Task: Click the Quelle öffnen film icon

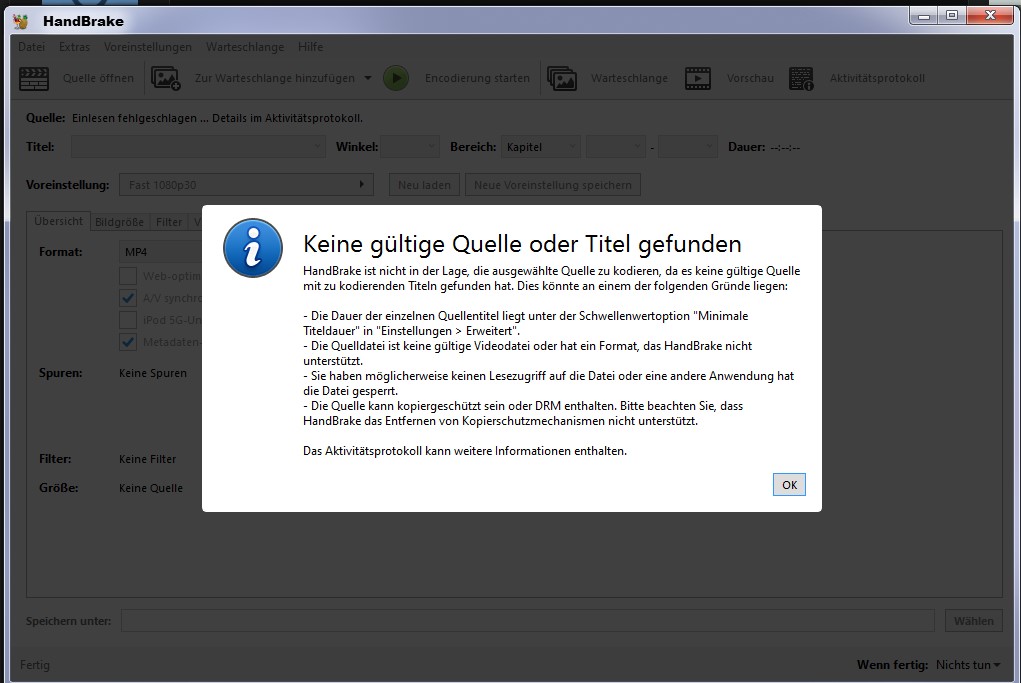Action: coord(34,78)
